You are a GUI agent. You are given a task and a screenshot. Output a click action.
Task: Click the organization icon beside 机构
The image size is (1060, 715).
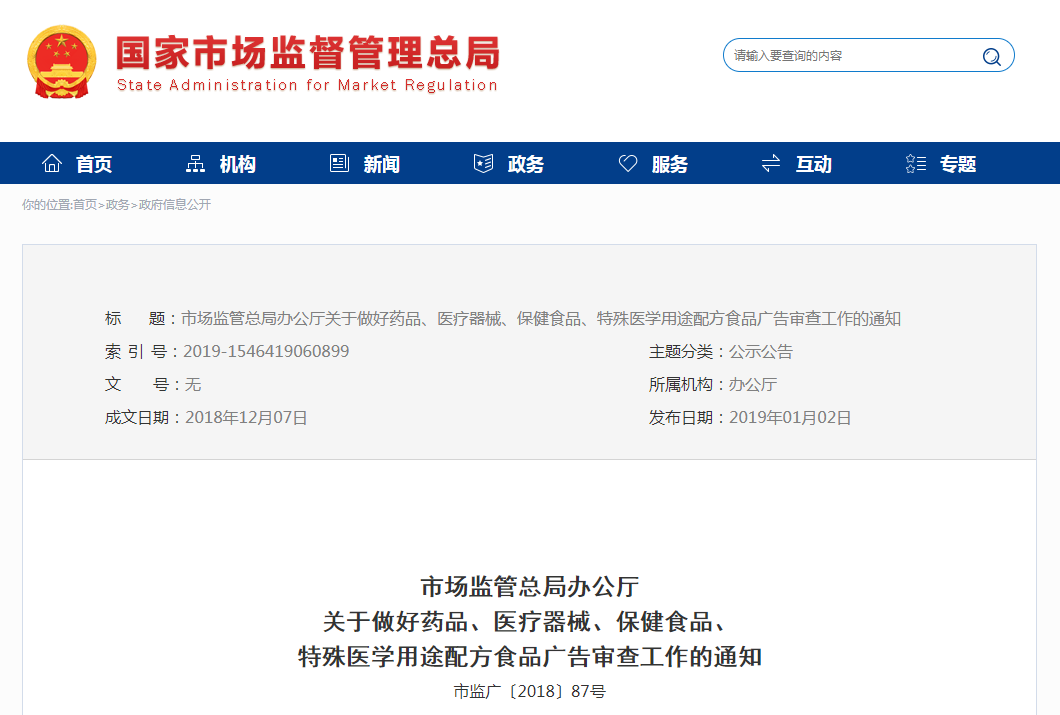196,163
